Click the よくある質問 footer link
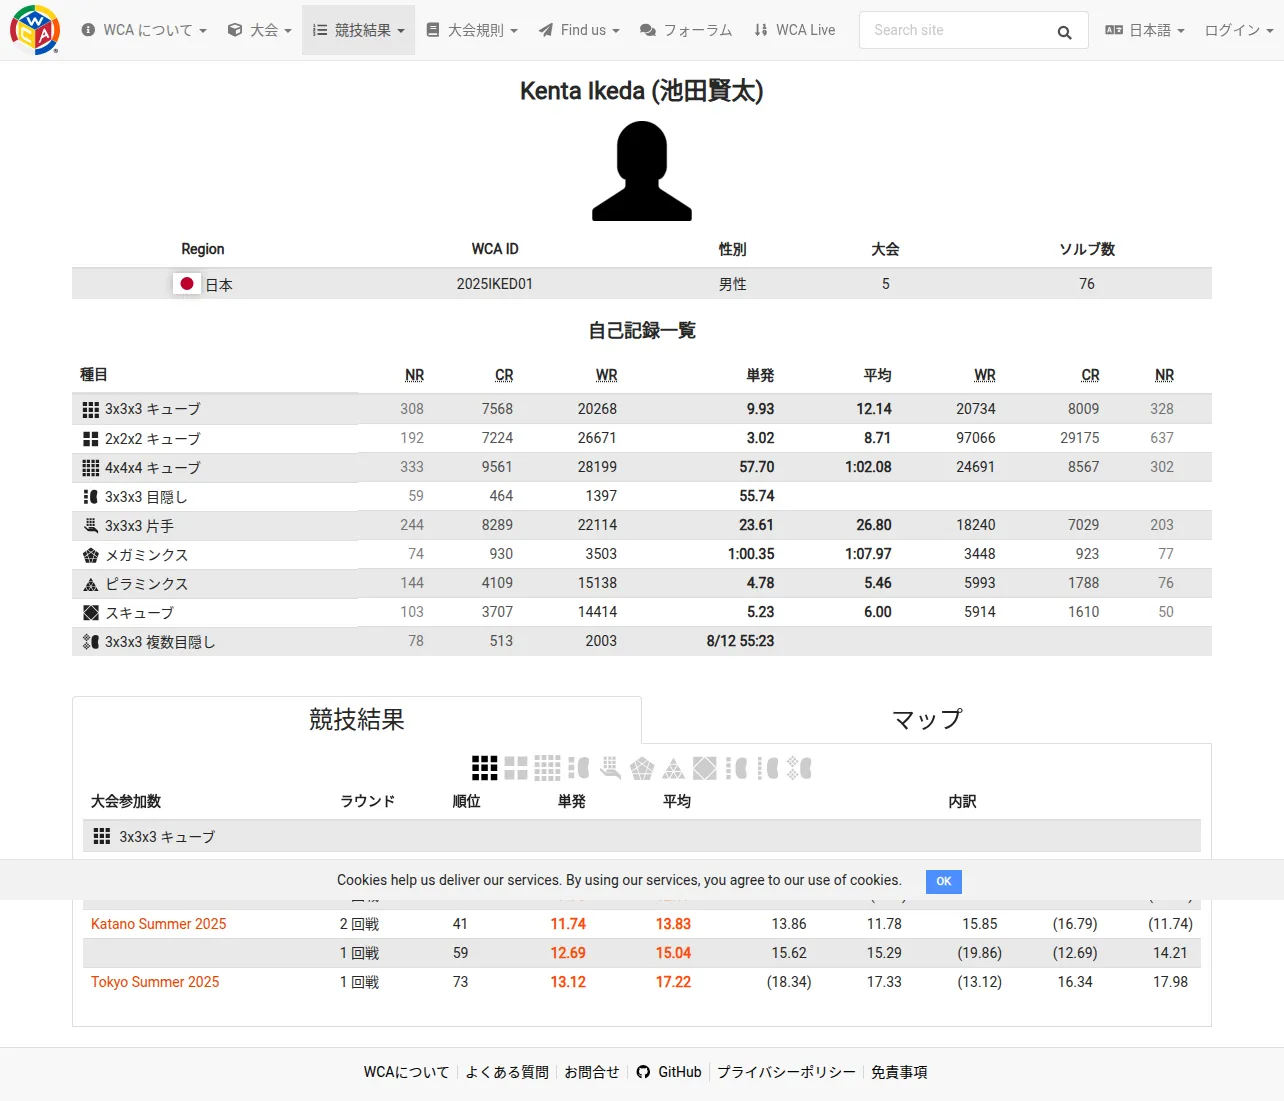The width and height of the screenshot is (1284, 1101). pos(507,1072)
